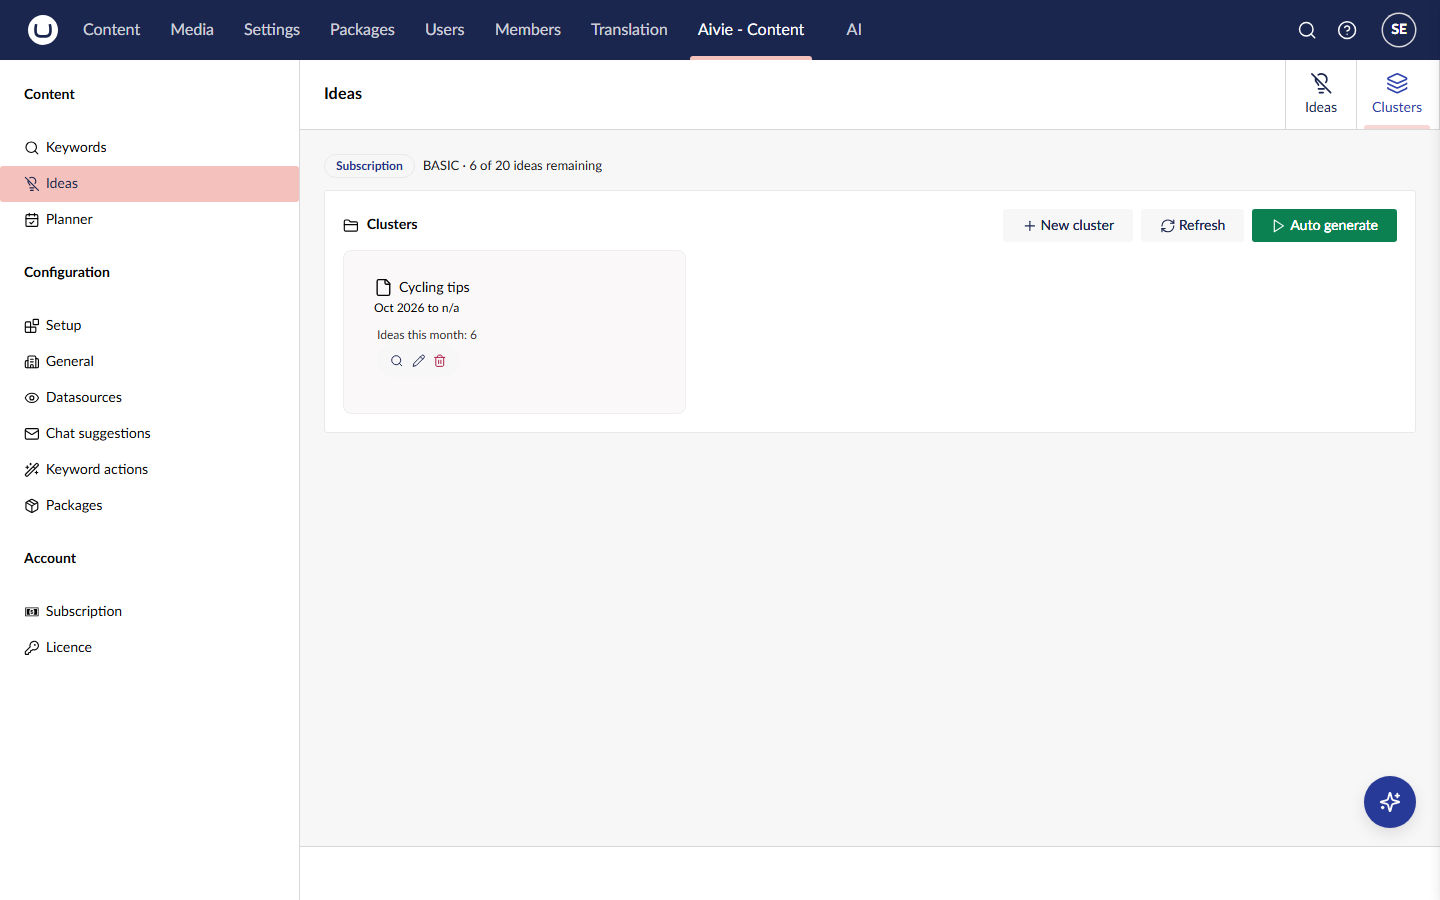Click 'Ideas this month: 6' text

pyautogui.click(x=427, y=335)
